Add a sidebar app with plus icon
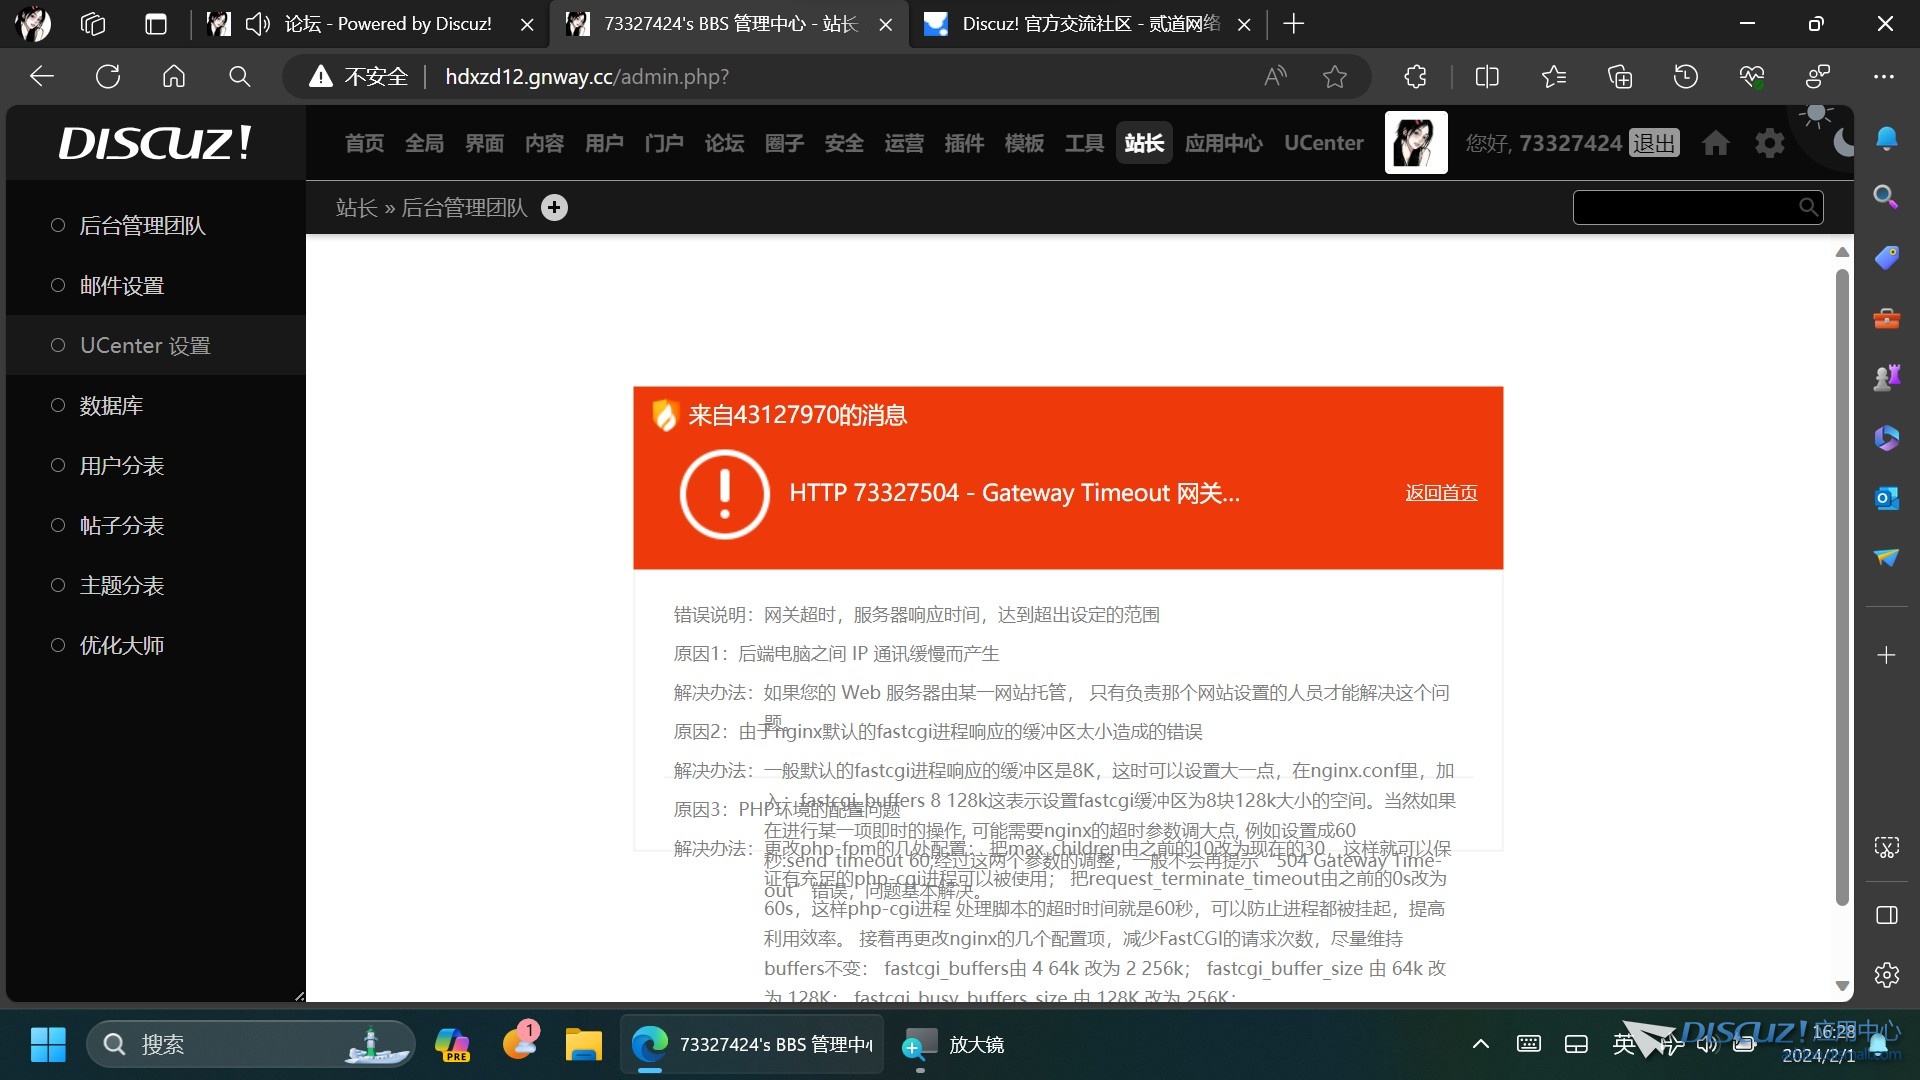 coord(1887,655)
